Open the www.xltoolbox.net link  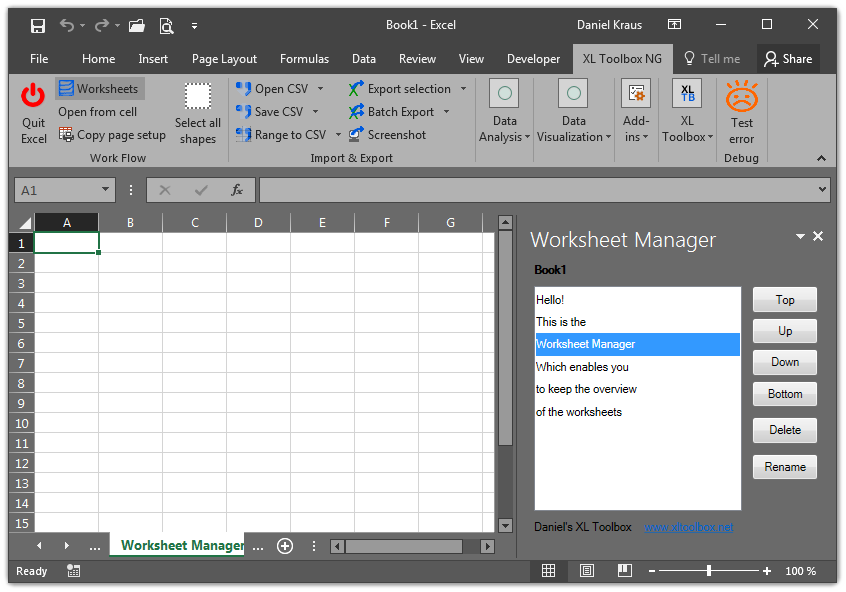point(688,527)
